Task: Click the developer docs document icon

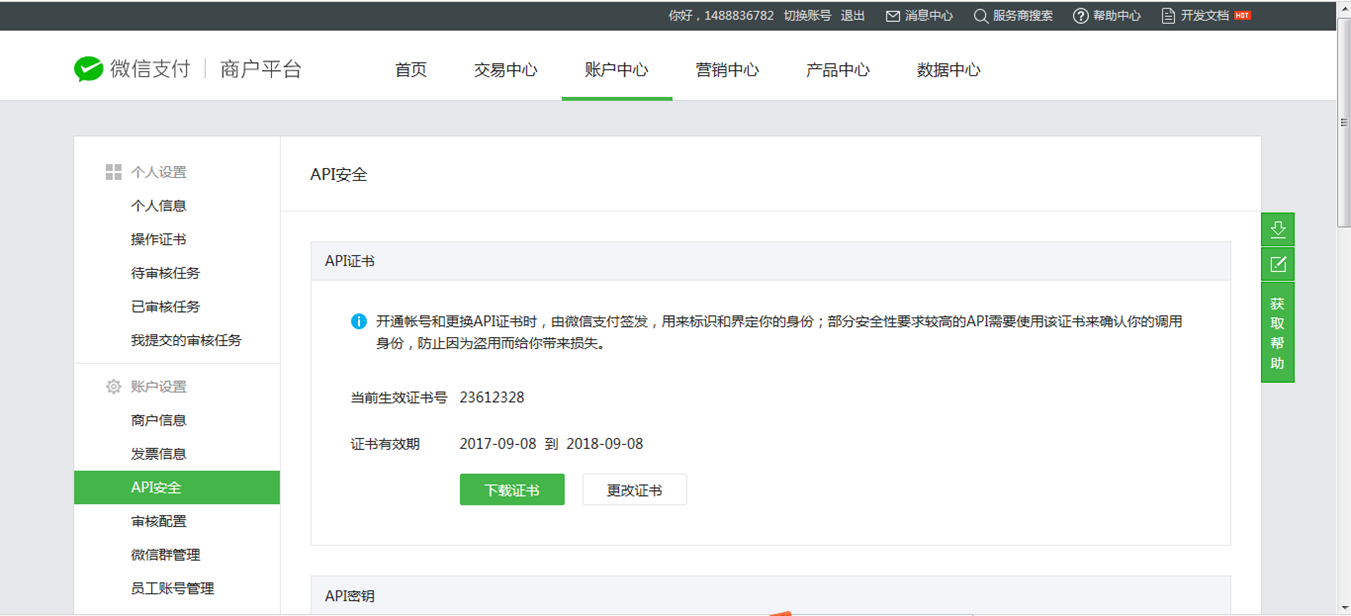Action: [x=1168, y=16]
